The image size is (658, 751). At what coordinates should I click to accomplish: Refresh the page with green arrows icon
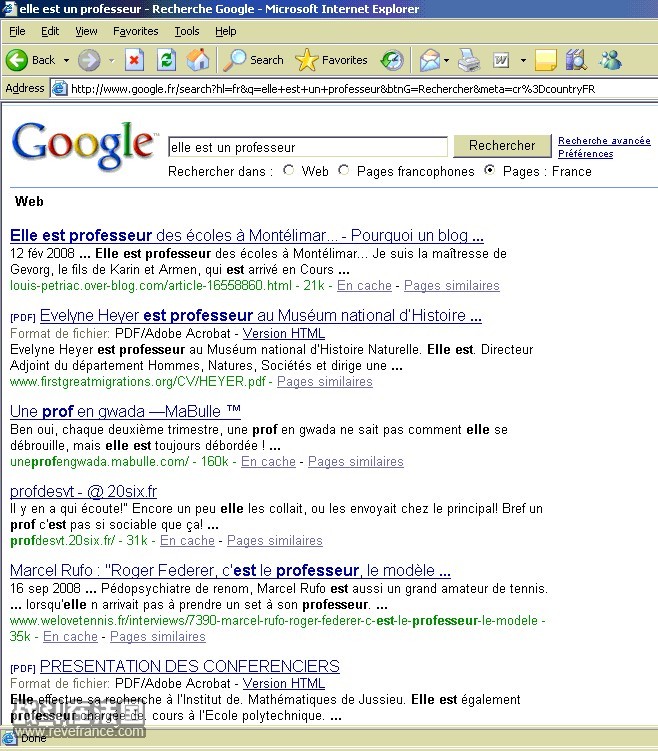click(x=166, y=60)
